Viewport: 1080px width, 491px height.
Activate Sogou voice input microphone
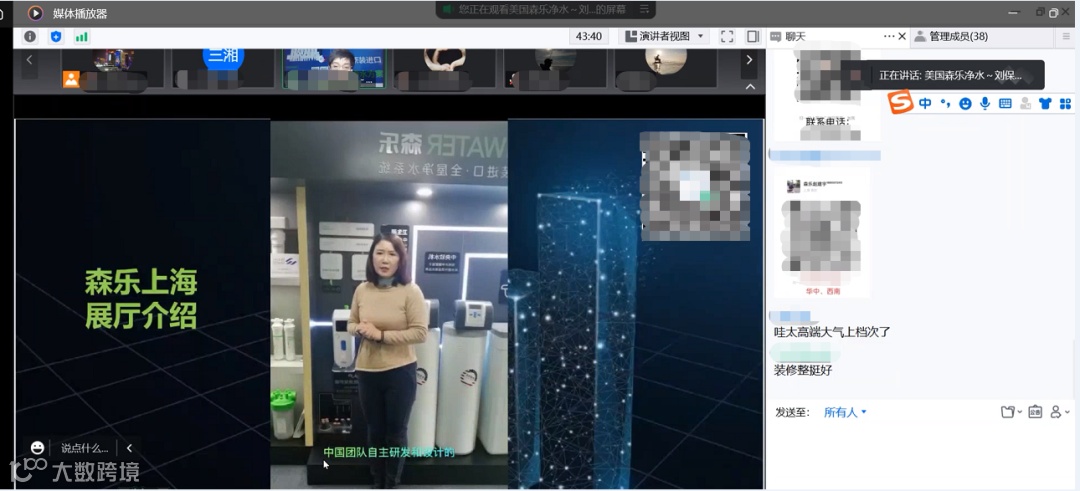[x=985, y=103]
